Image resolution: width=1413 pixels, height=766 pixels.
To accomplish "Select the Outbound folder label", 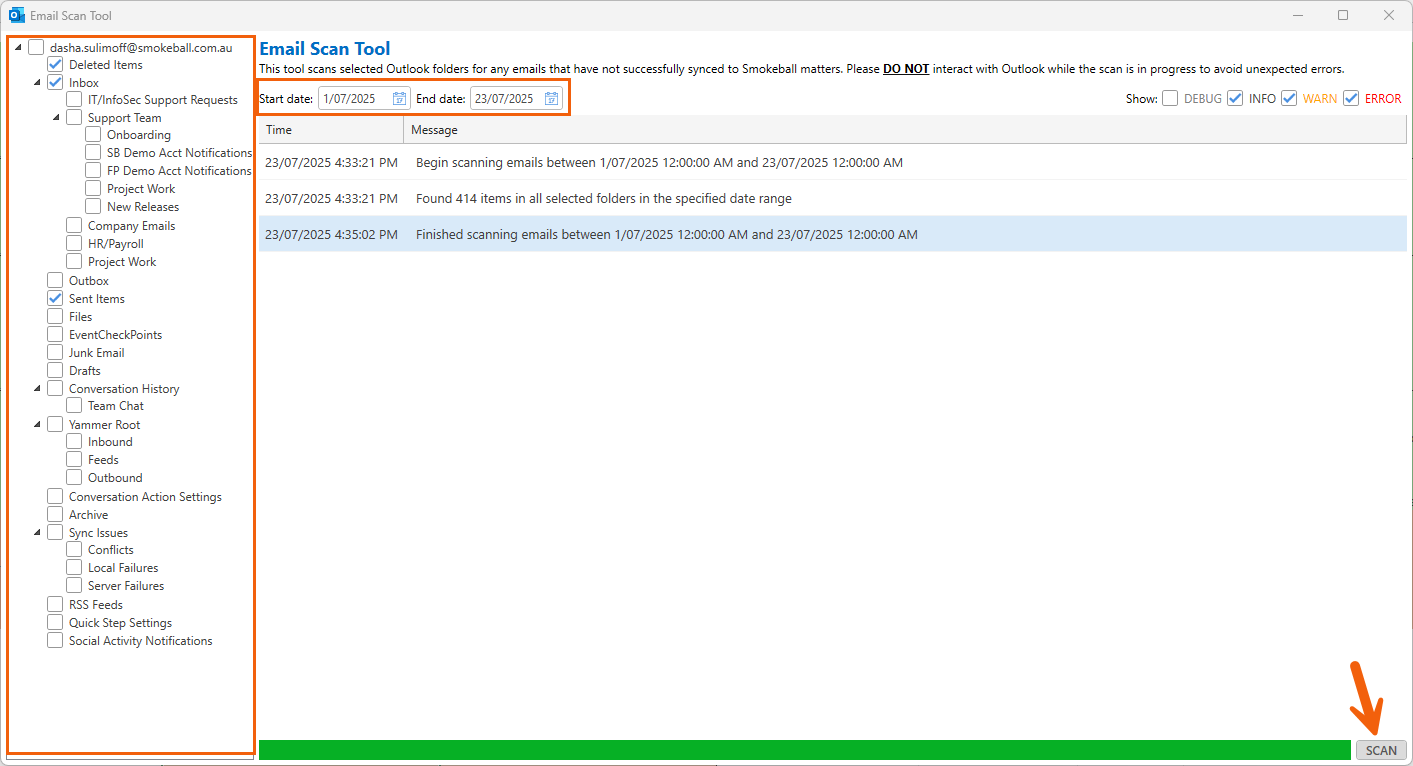I will coord(115,478).
